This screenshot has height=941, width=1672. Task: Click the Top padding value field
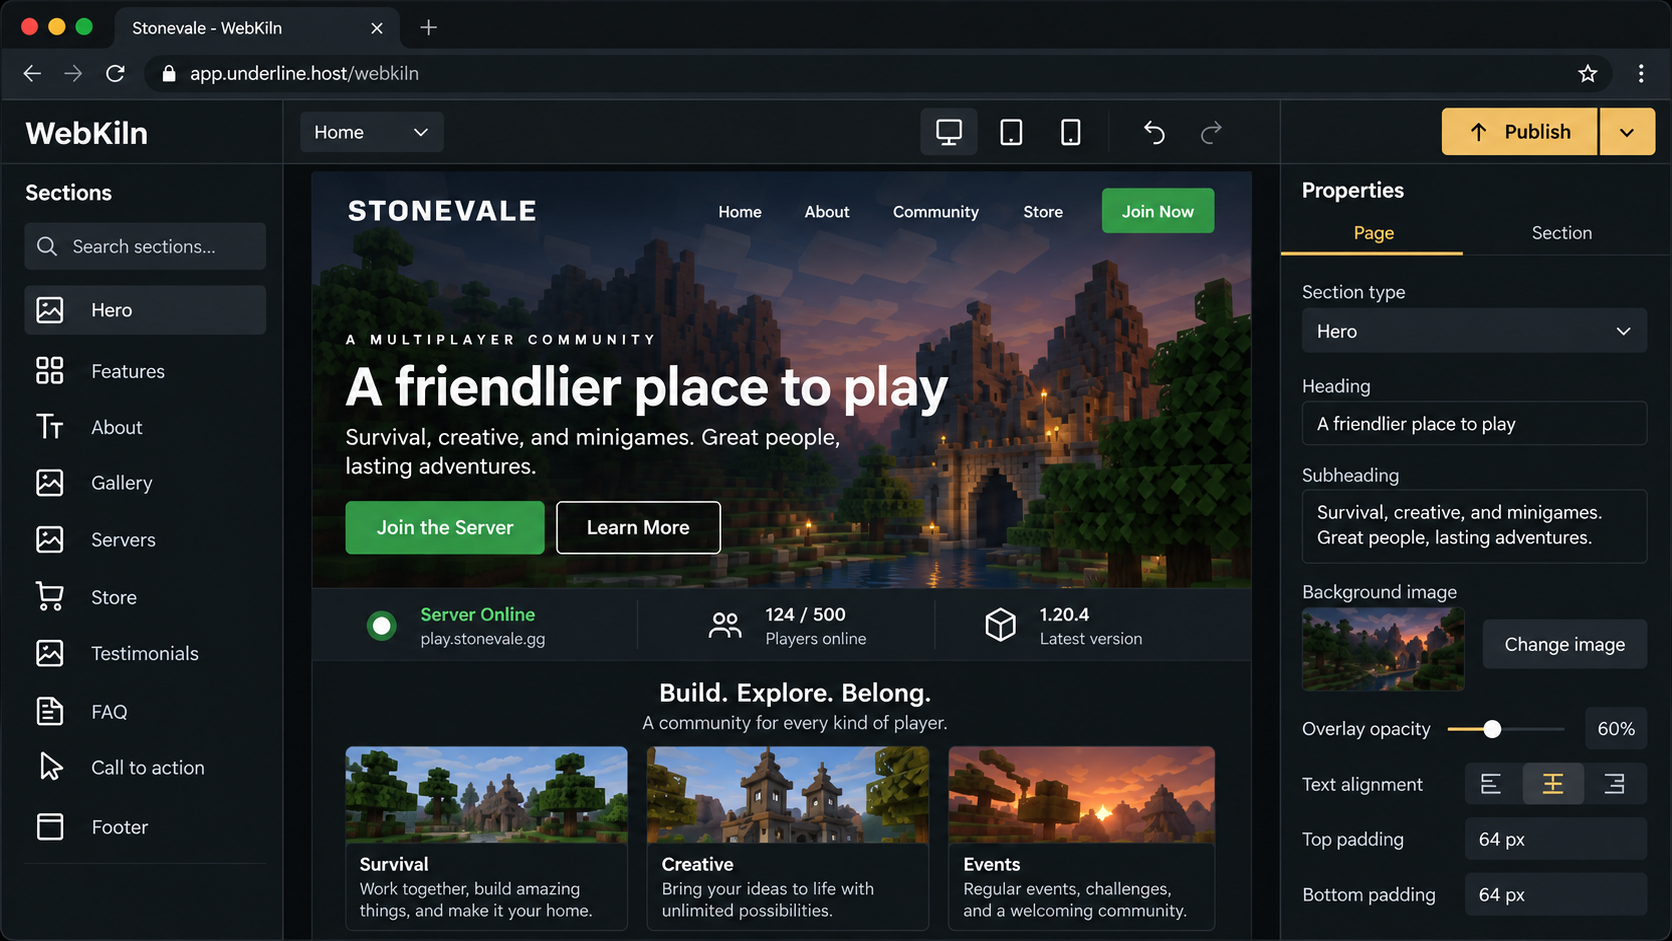coord(1555,839)
